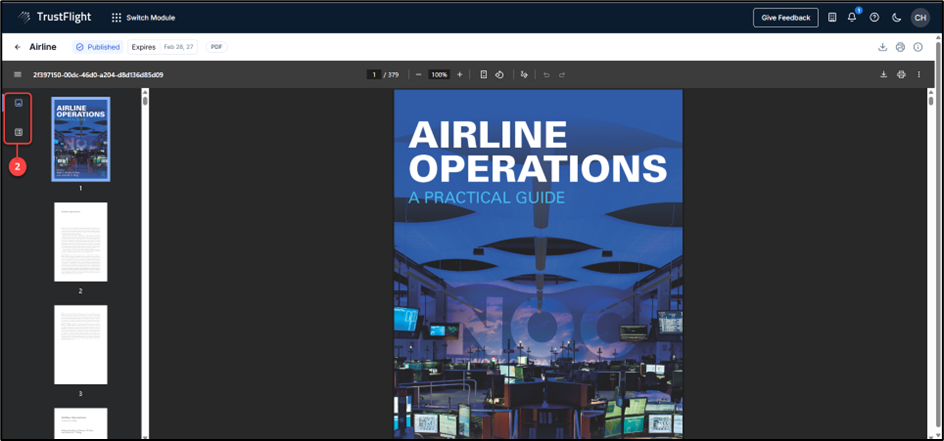Download the PDF from viewer toolbar
The height and width of the screenshot is (441, 944).
click(x=883, y=75)
